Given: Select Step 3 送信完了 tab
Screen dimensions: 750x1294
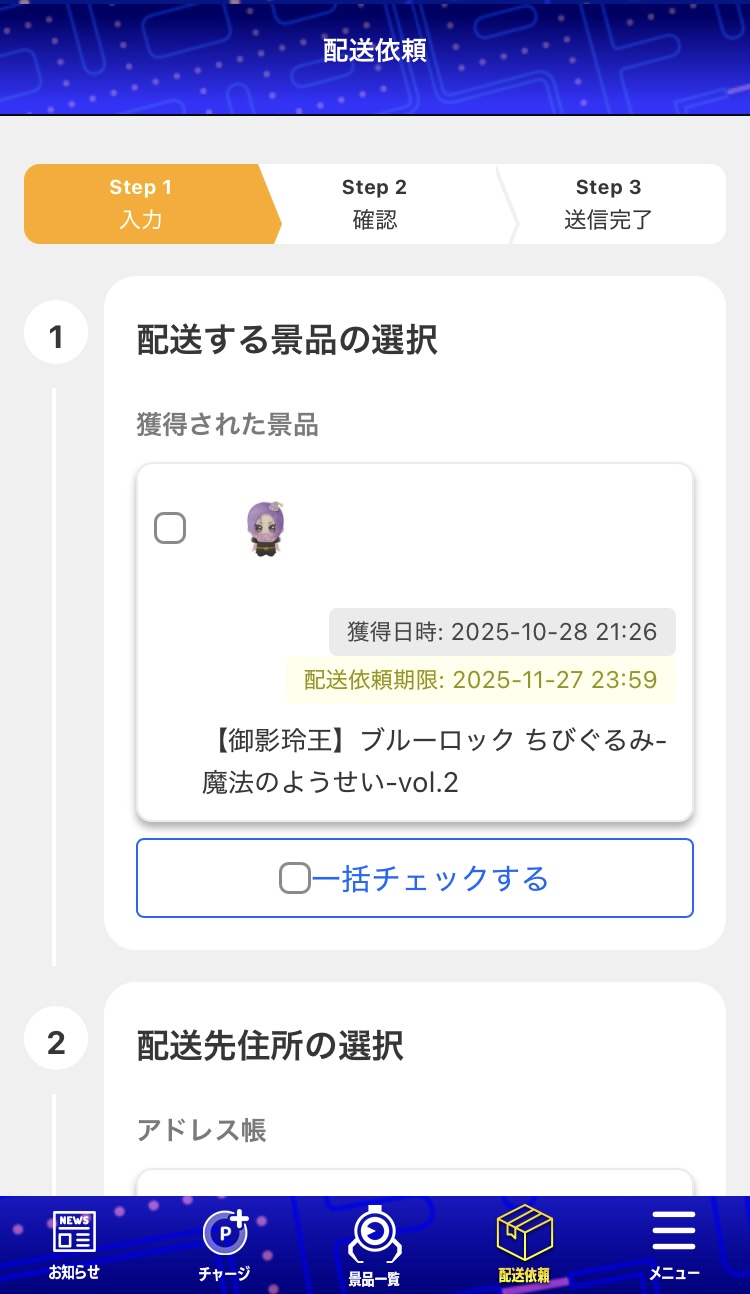Looking at the screenshot, I should click(608, 204).
